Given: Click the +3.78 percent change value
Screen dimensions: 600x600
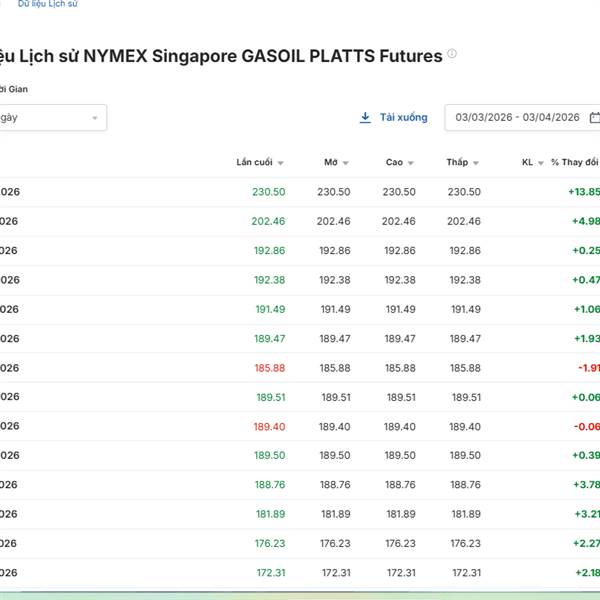Looking at the screenshot, I should point(586,485).
